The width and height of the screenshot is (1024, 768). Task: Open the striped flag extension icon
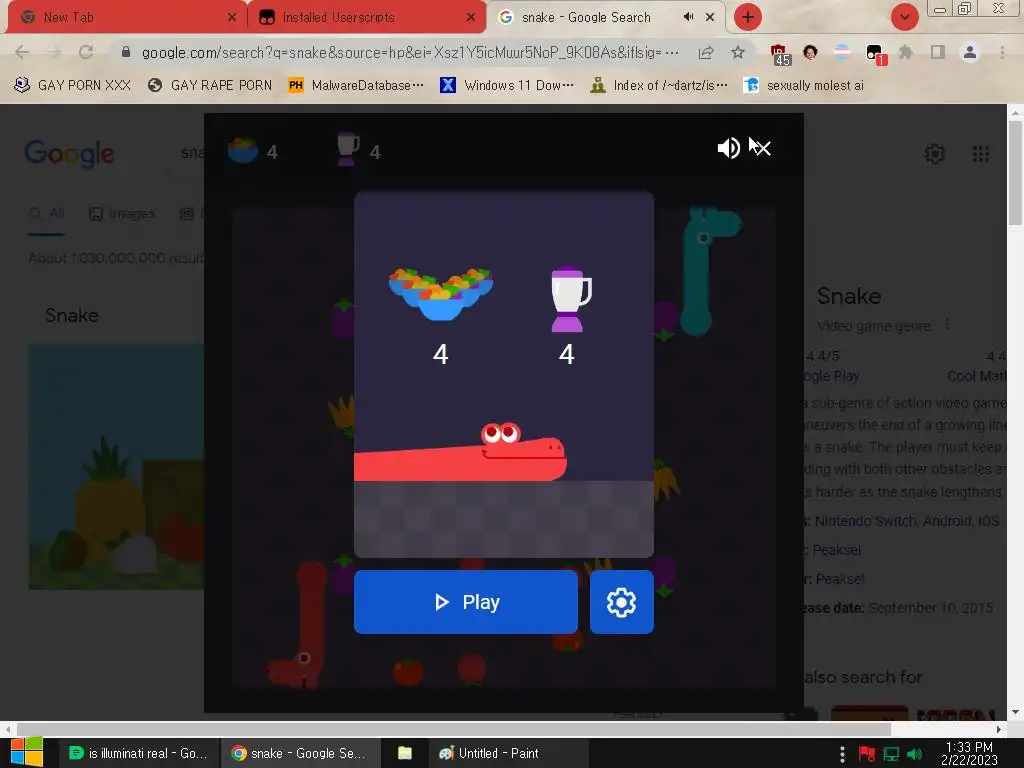[842, 52]
